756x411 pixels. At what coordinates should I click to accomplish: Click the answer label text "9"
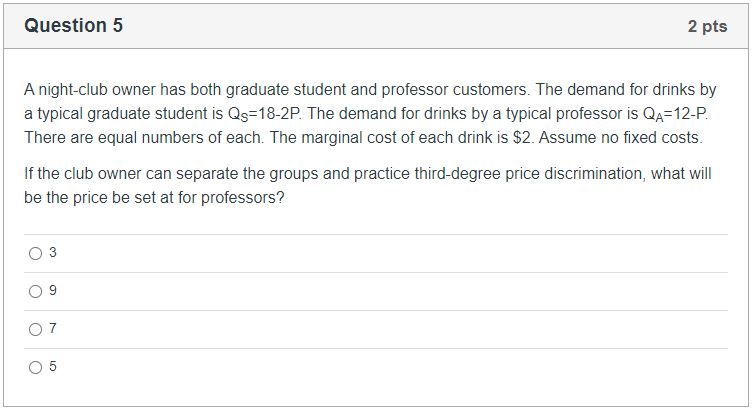pos(53,290)
